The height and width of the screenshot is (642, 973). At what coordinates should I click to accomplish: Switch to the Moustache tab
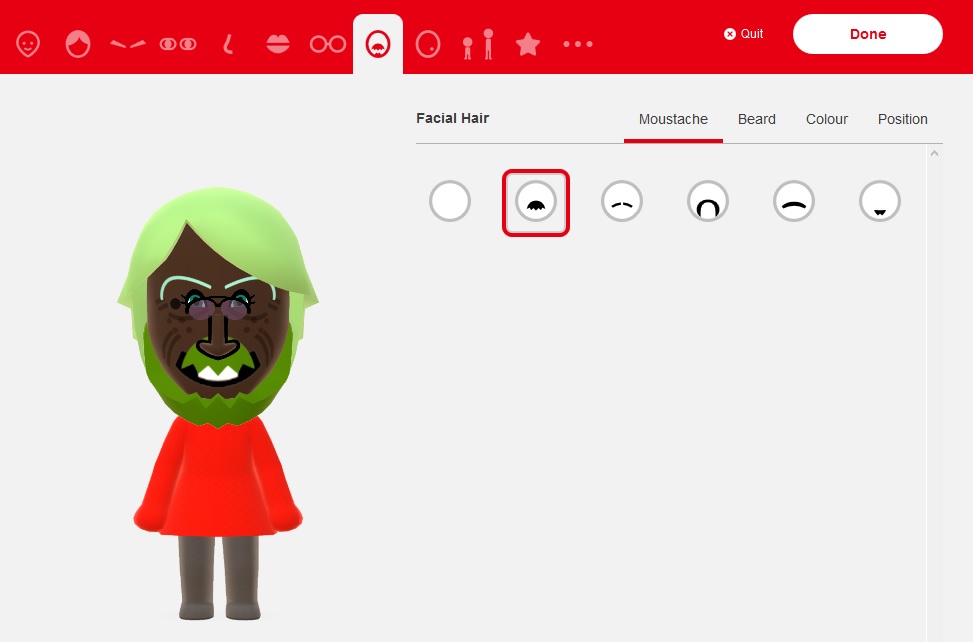[x=673, y=119]
